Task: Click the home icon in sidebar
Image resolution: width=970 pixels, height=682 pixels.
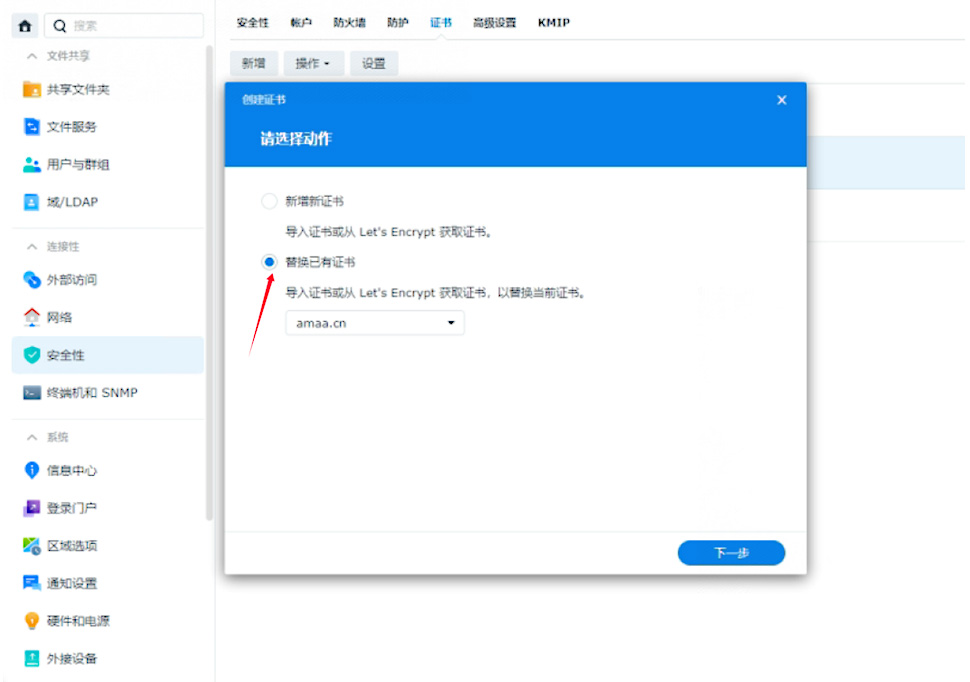Action: [25, 26]
